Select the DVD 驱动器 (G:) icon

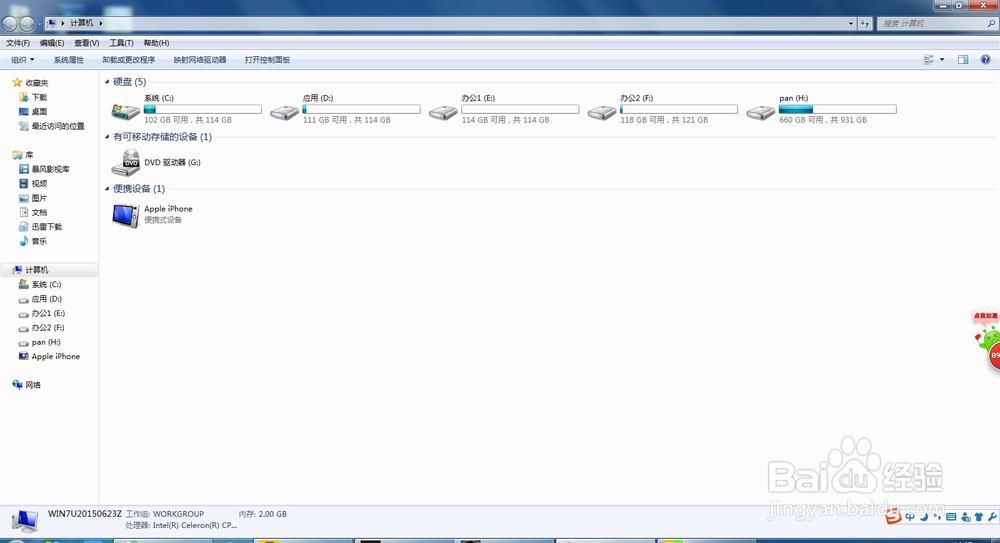(x=126, y=163)
